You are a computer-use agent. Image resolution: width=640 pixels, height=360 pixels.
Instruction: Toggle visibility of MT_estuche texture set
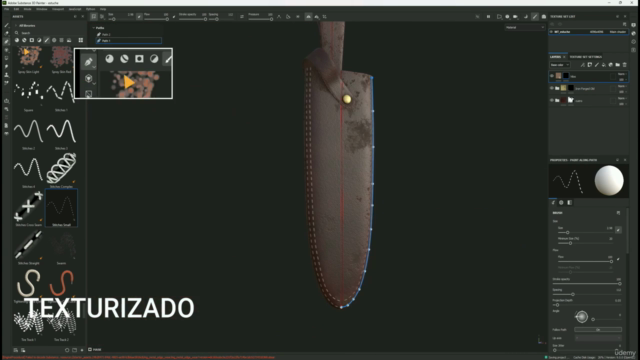tap(551, 32)
